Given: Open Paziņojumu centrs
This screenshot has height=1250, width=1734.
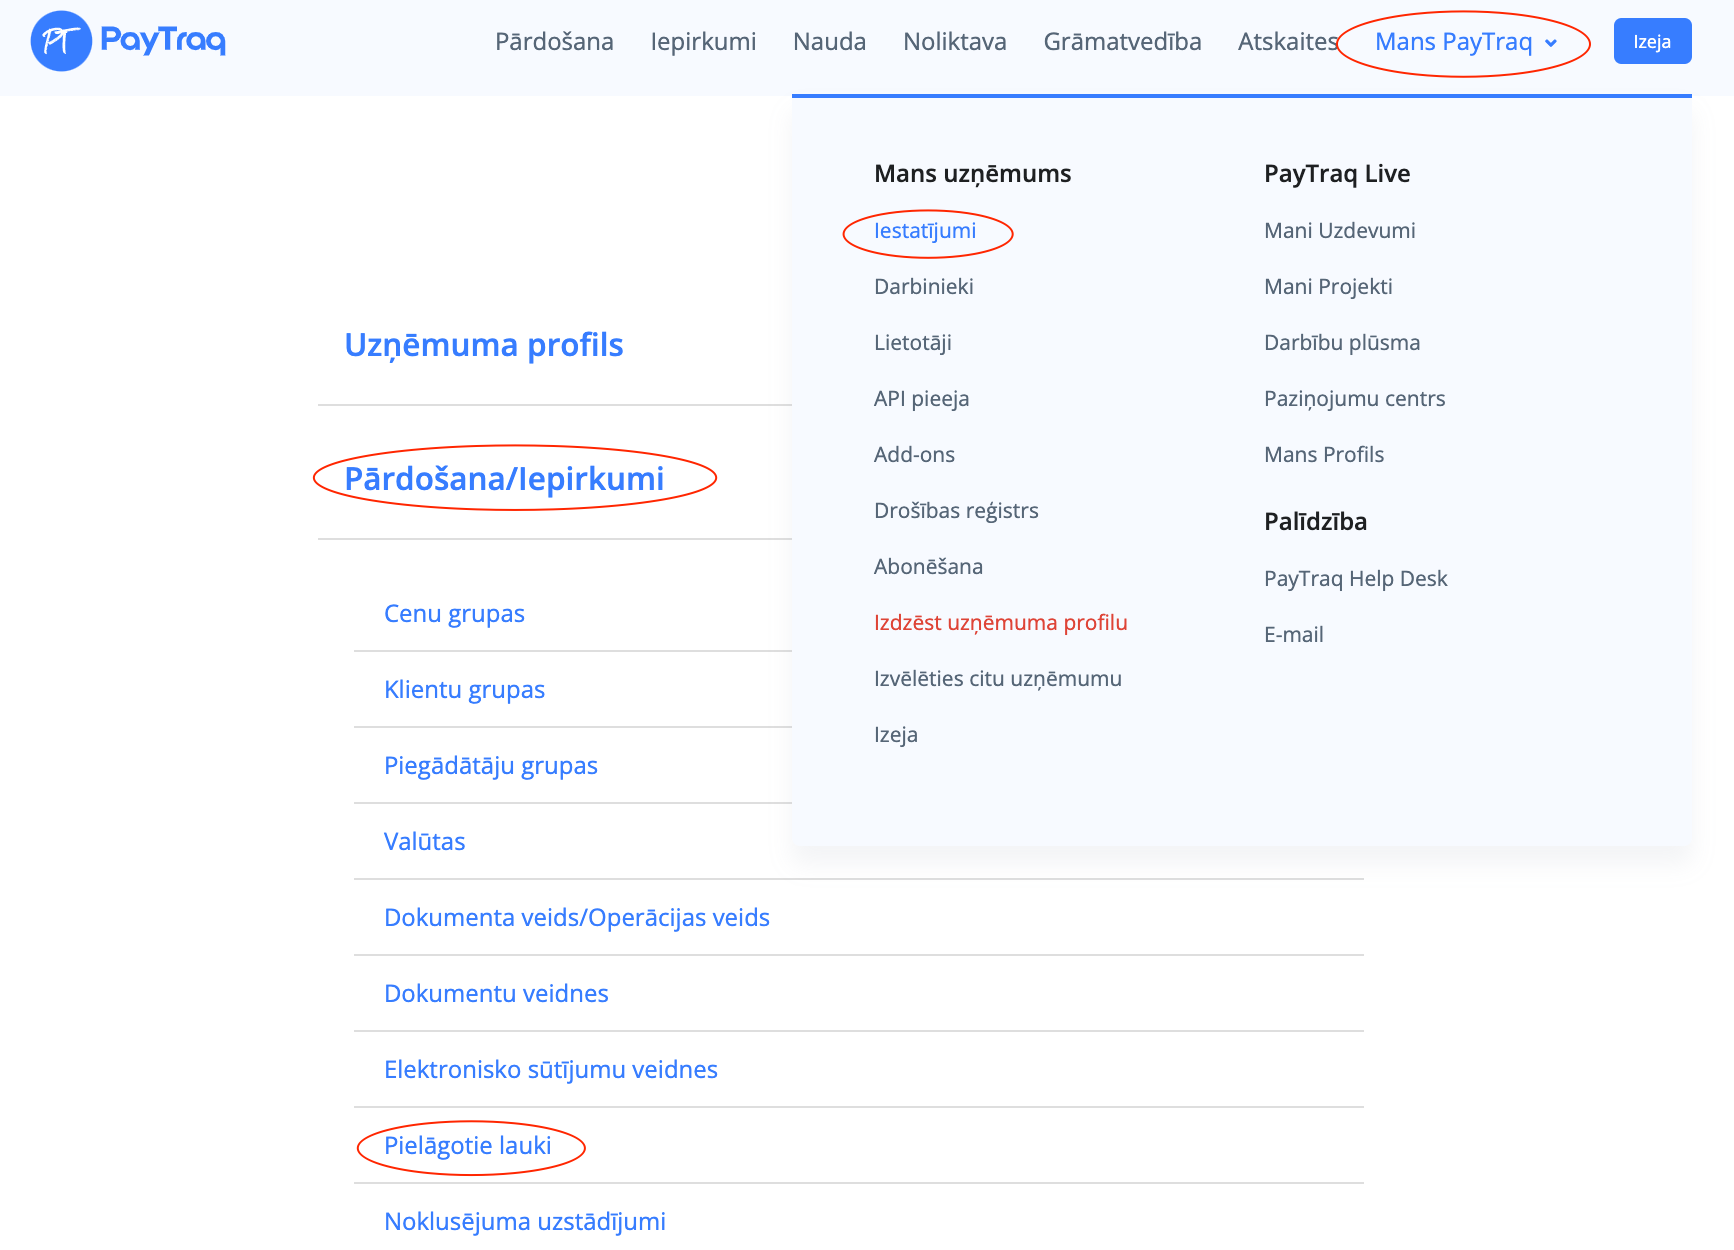Looking at the screenshot, I should 1354,399.
